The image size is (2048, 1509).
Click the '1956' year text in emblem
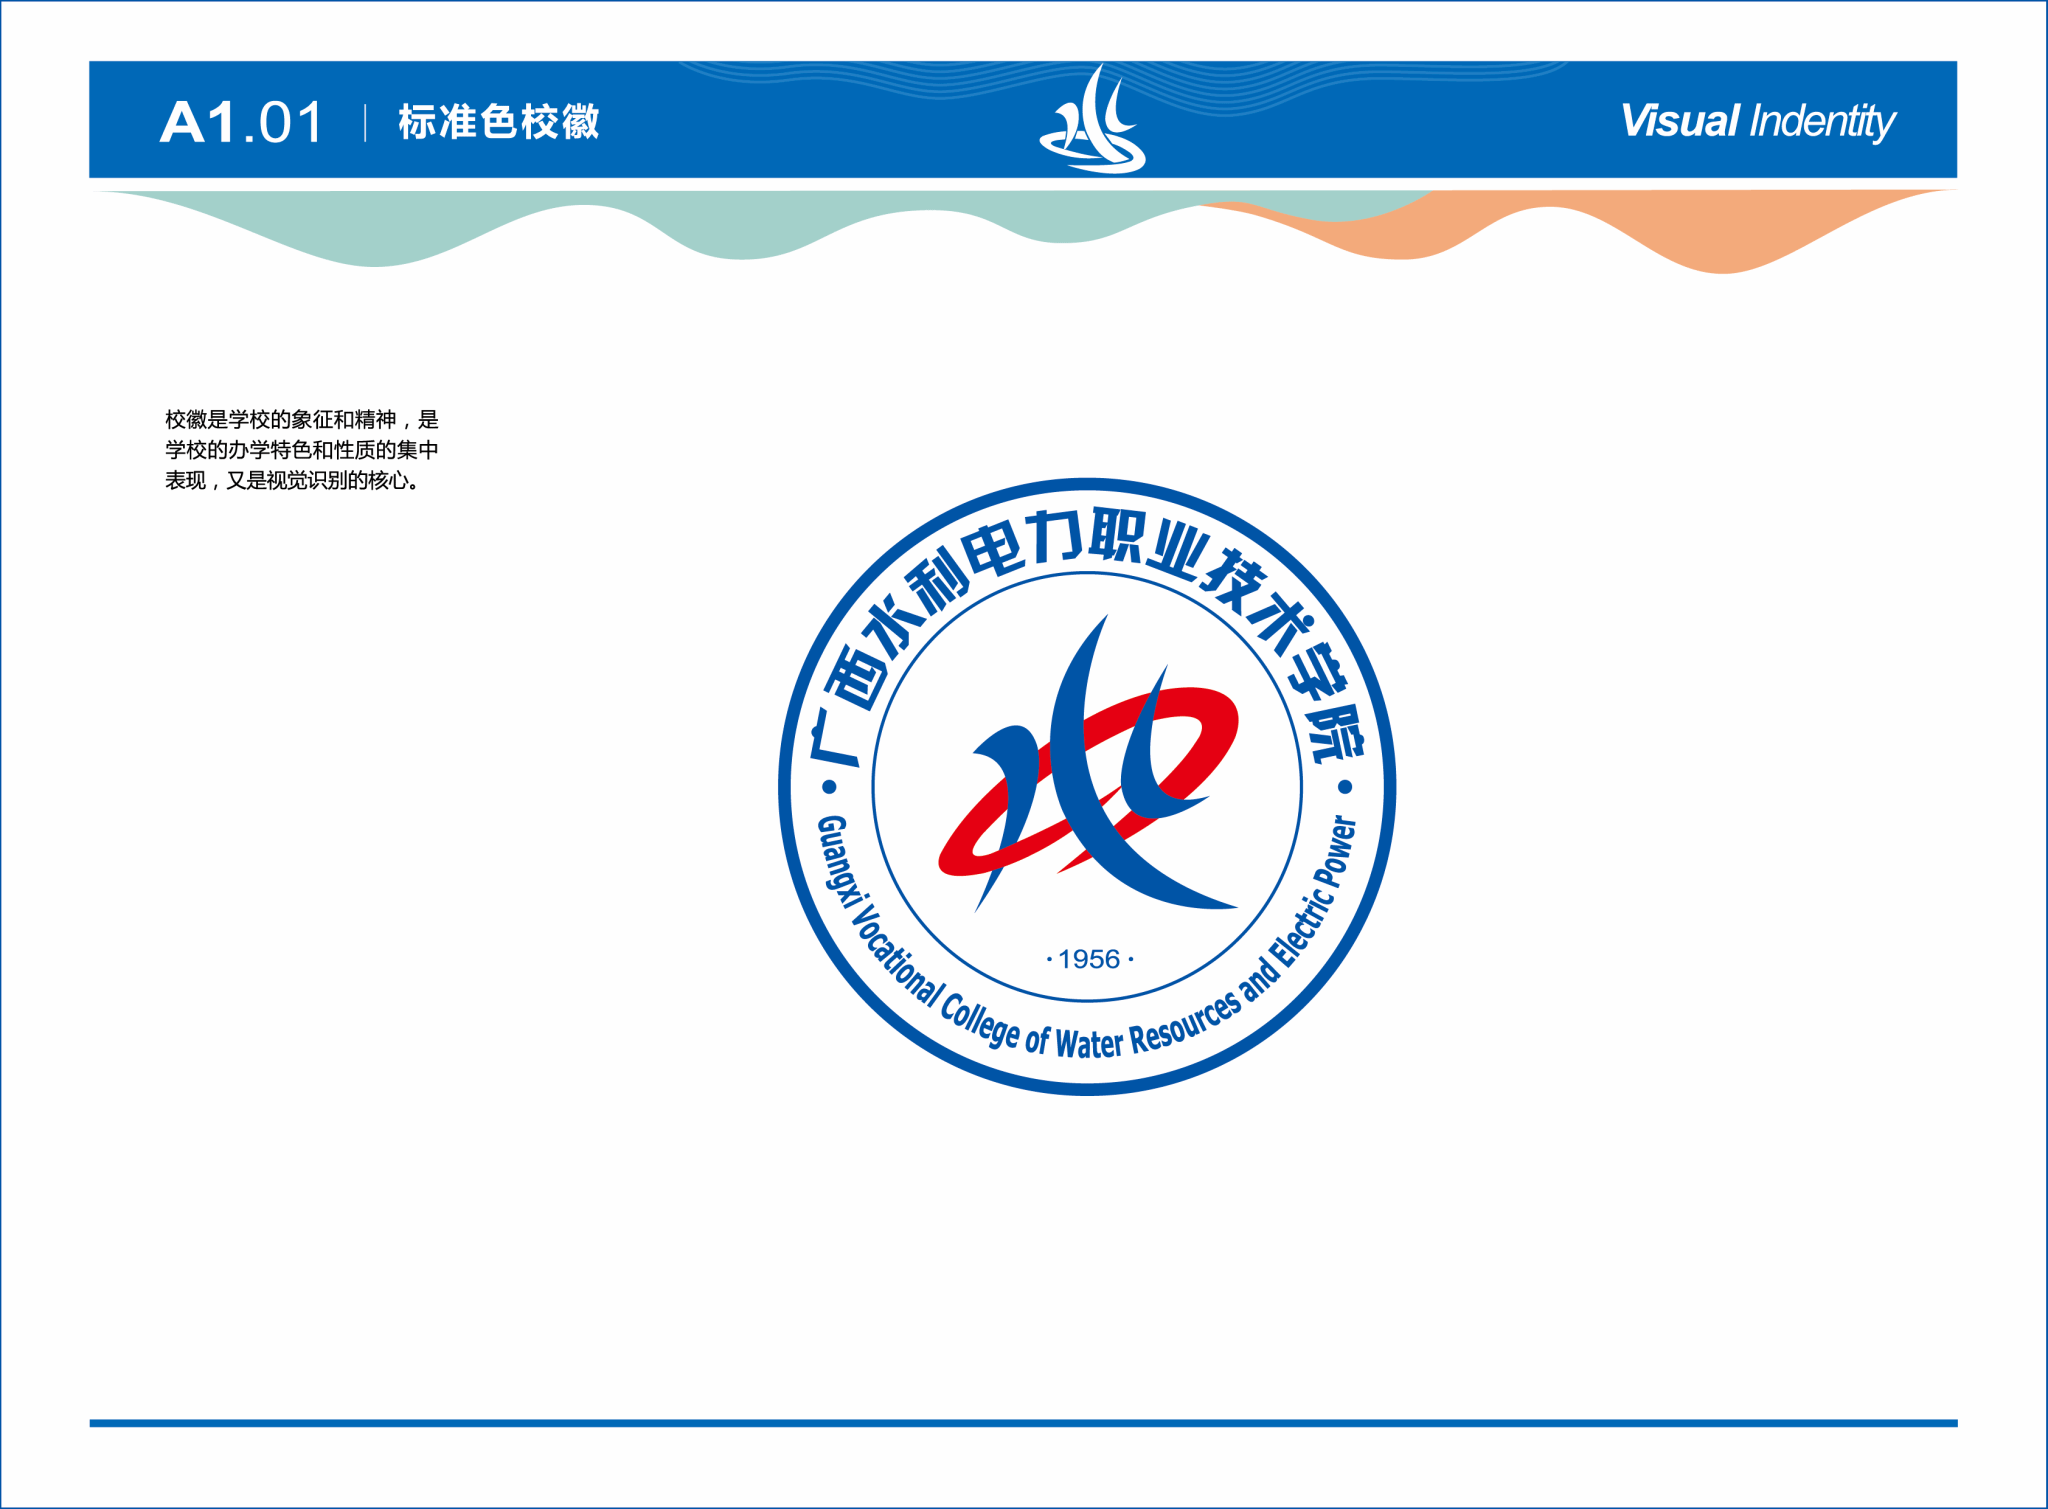(x=1089, y=959)
